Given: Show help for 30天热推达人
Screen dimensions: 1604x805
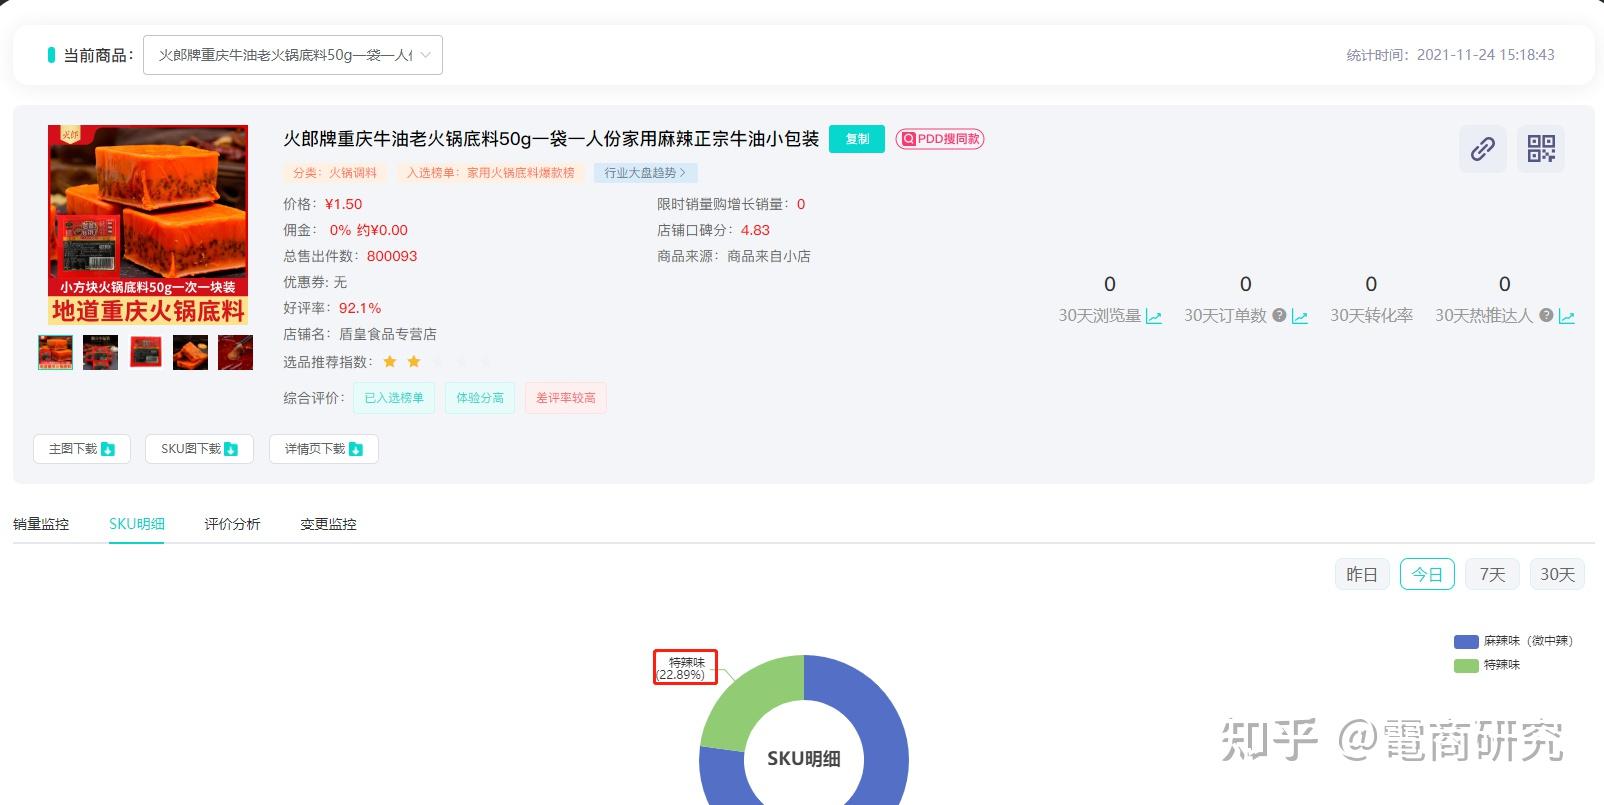Looking at the screenshot, I should point(1546,316).
